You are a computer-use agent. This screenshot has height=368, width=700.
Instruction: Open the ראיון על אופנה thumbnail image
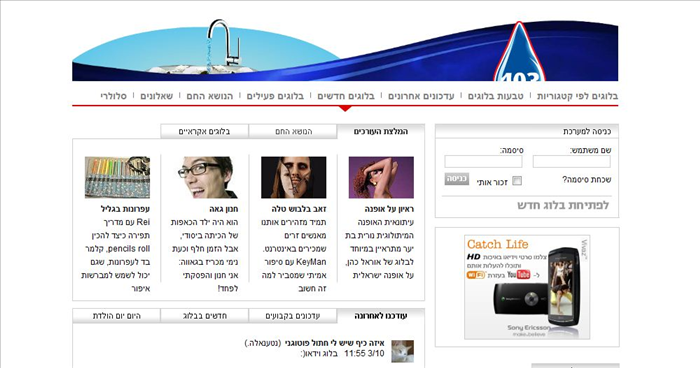[x=381, y=177]
